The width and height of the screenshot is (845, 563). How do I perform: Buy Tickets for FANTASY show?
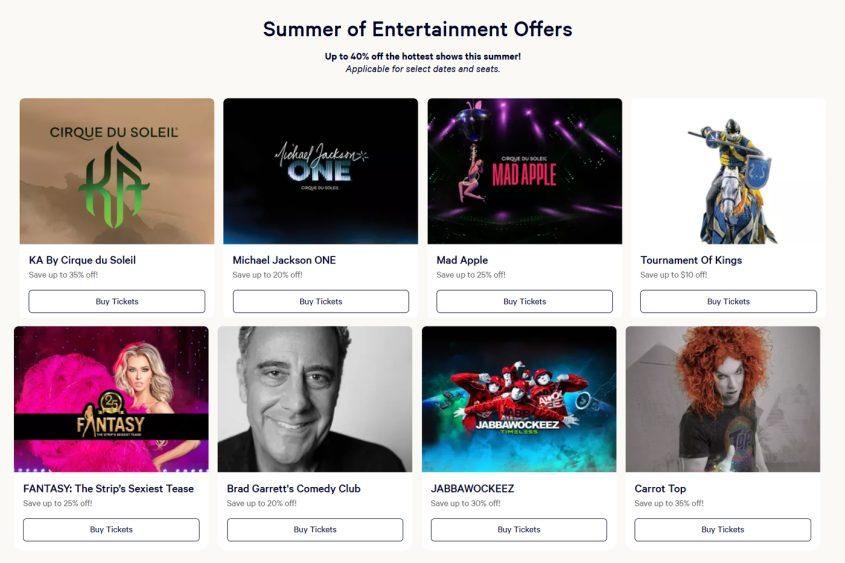point(111,530)
